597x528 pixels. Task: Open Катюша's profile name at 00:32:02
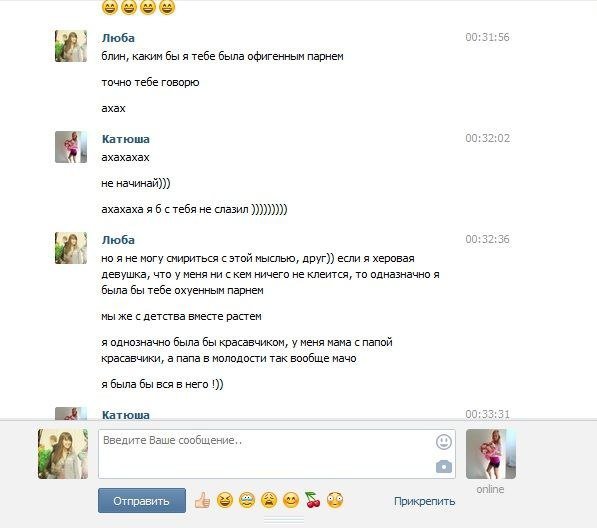[126, 139]
